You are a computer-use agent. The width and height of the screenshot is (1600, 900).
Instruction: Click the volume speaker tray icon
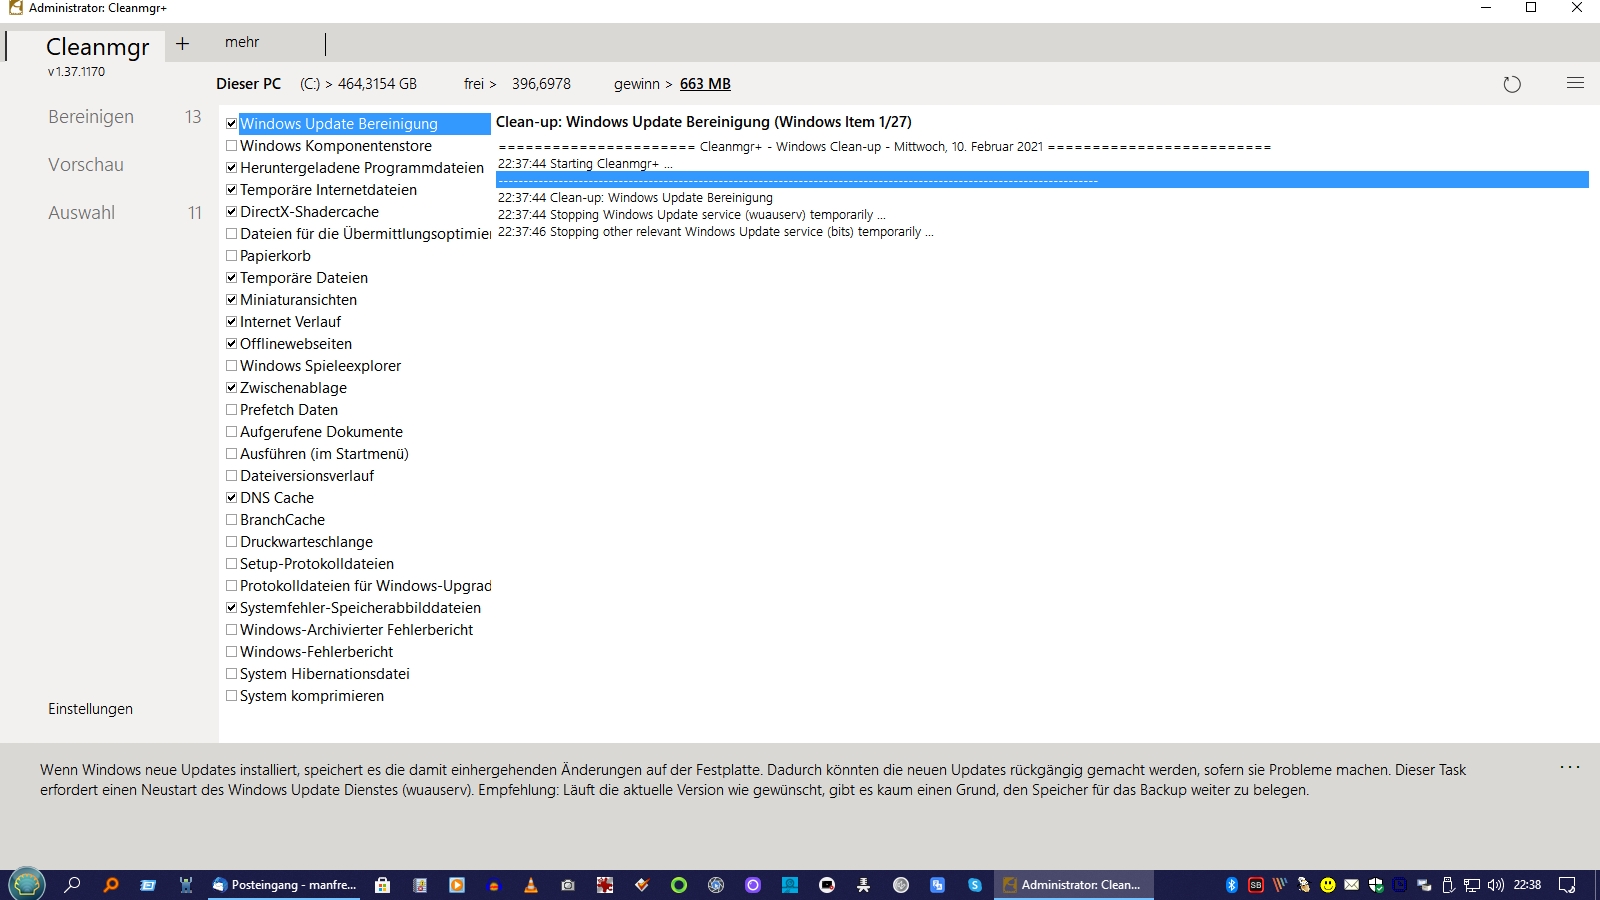point(1496,885)
